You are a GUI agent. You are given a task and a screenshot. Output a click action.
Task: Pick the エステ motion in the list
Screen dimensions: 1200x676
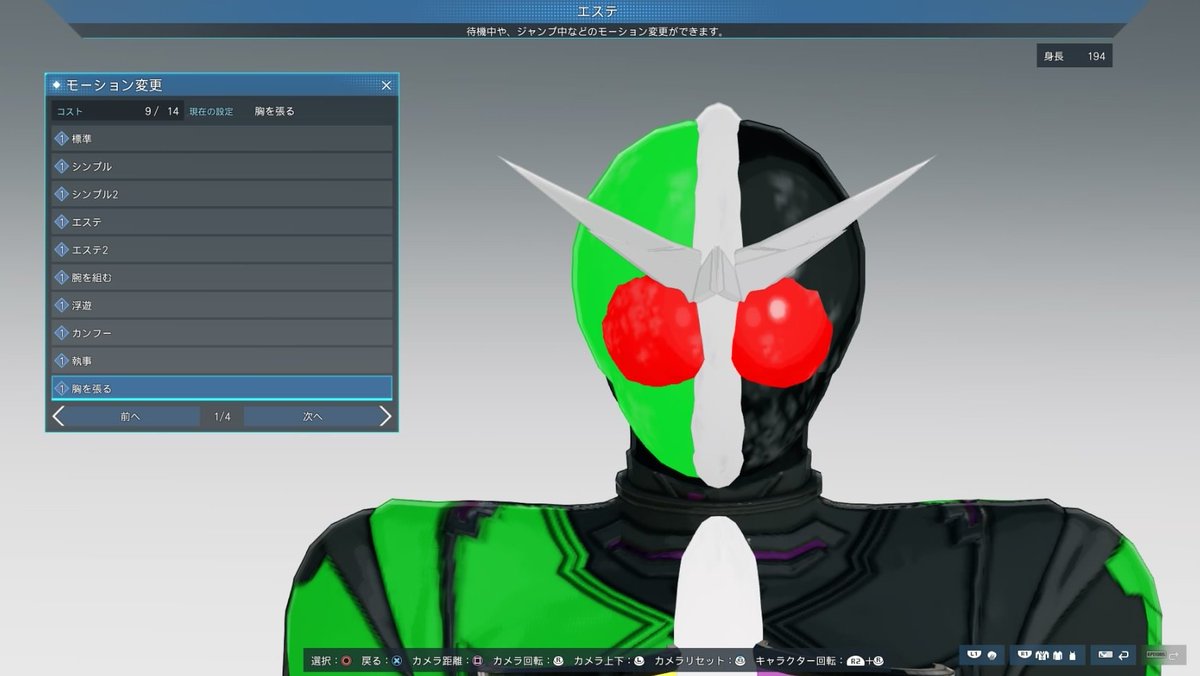222,222
